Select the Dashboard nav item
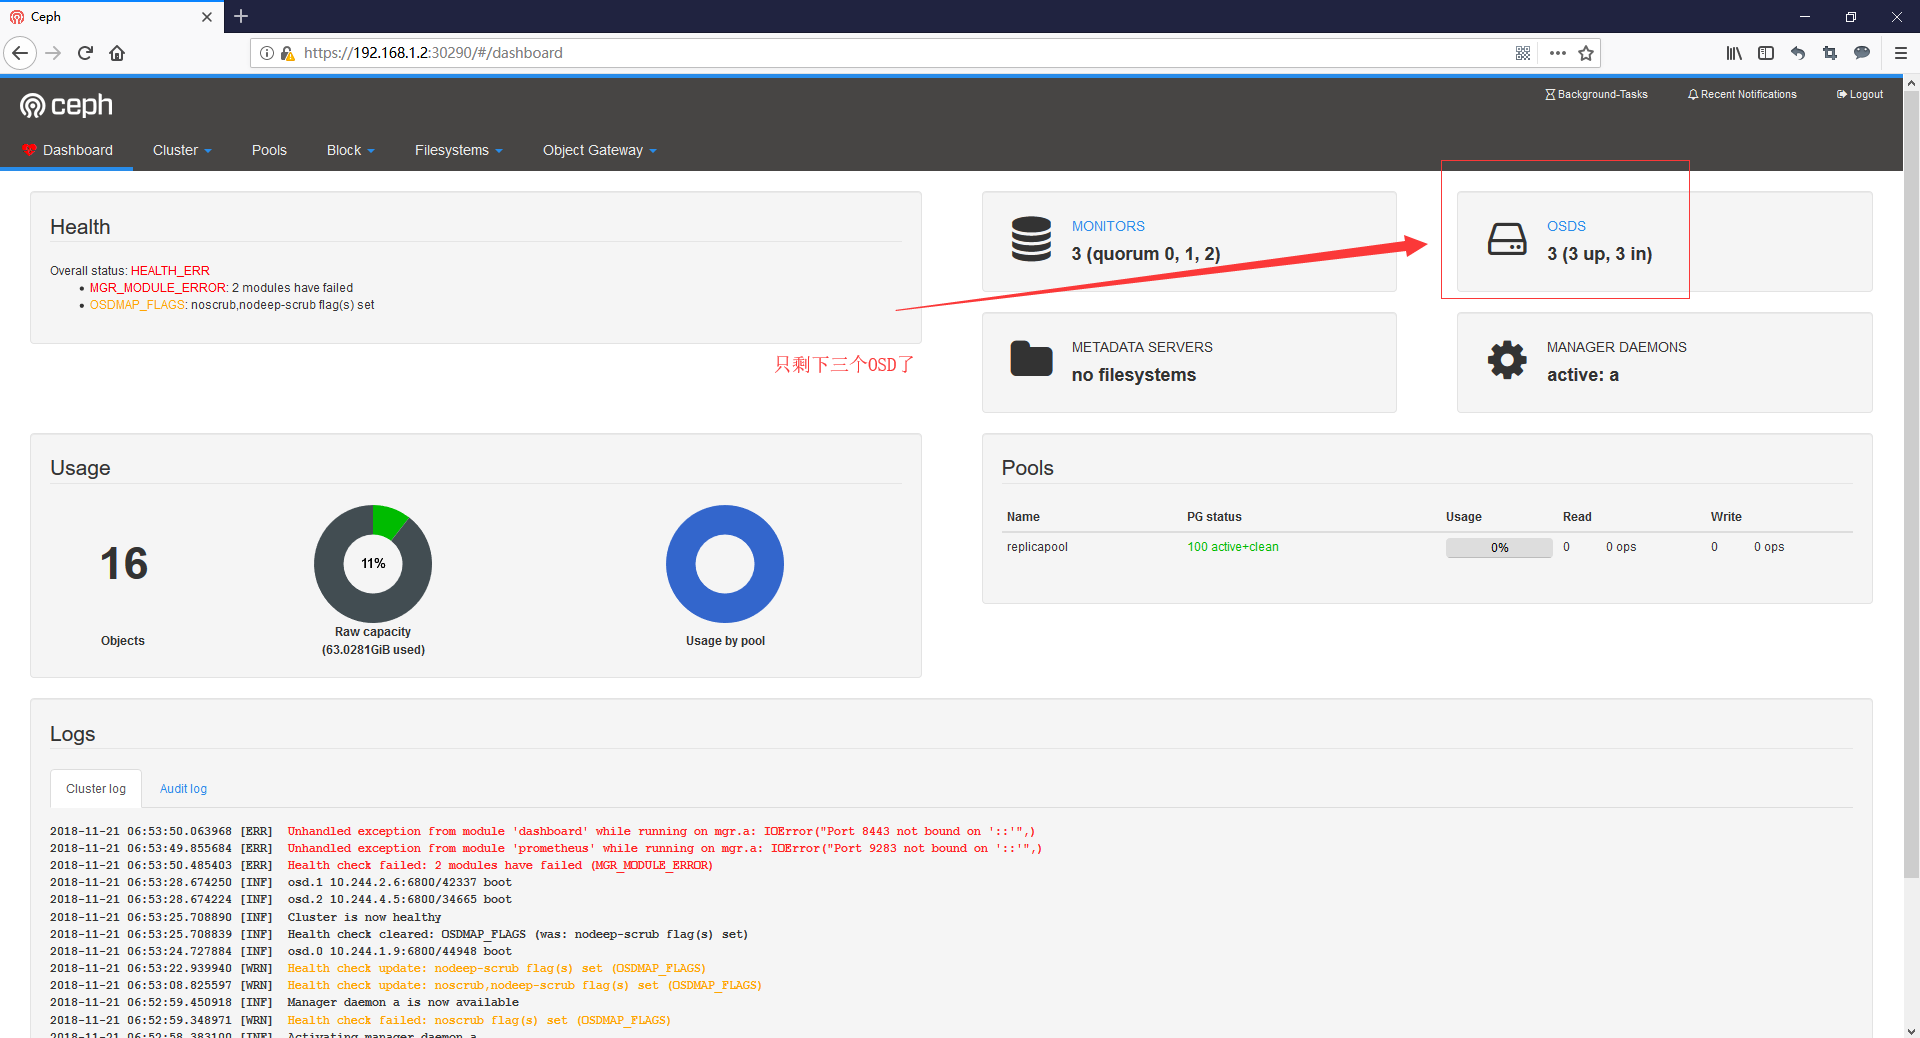Image resolution: width=1920 pixels, height=1038 pixels. point(67,150)
